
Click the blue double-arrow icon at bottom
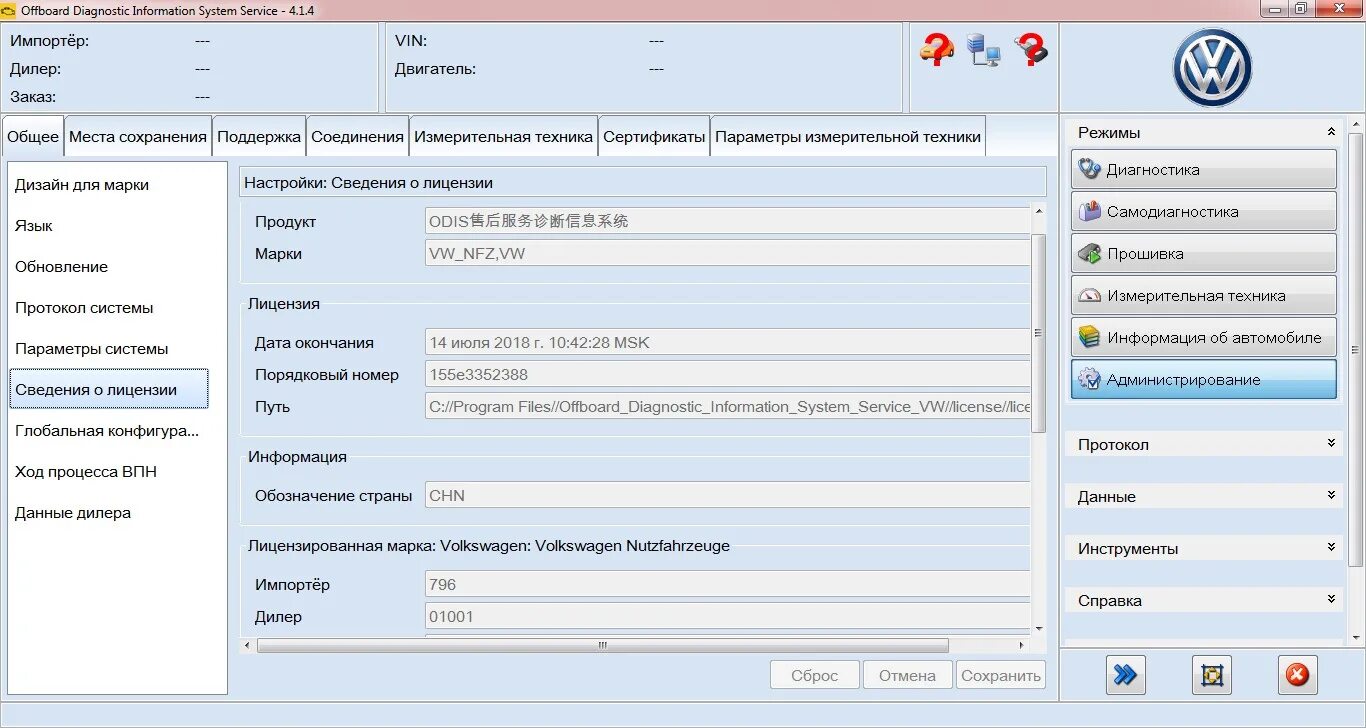pyautogui.click(x=1125, y=675)
